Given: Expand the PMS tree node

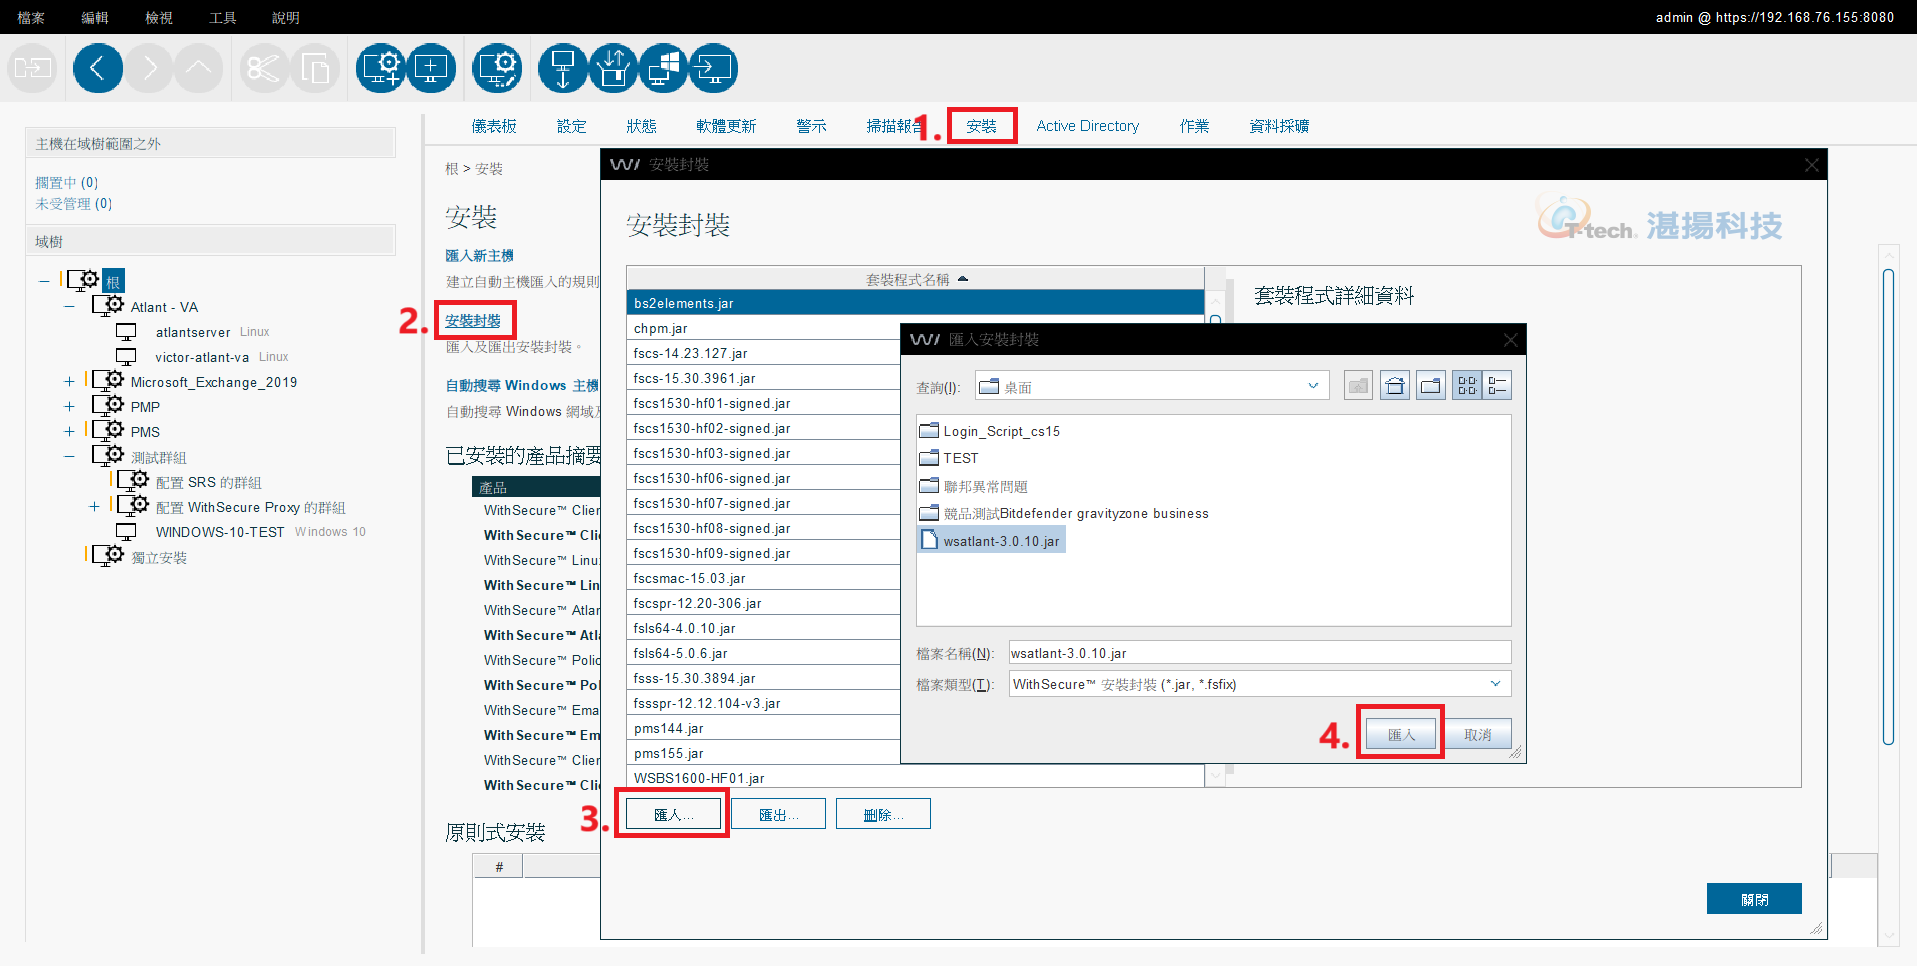Looking at the screenshot, I should (69, 432).
